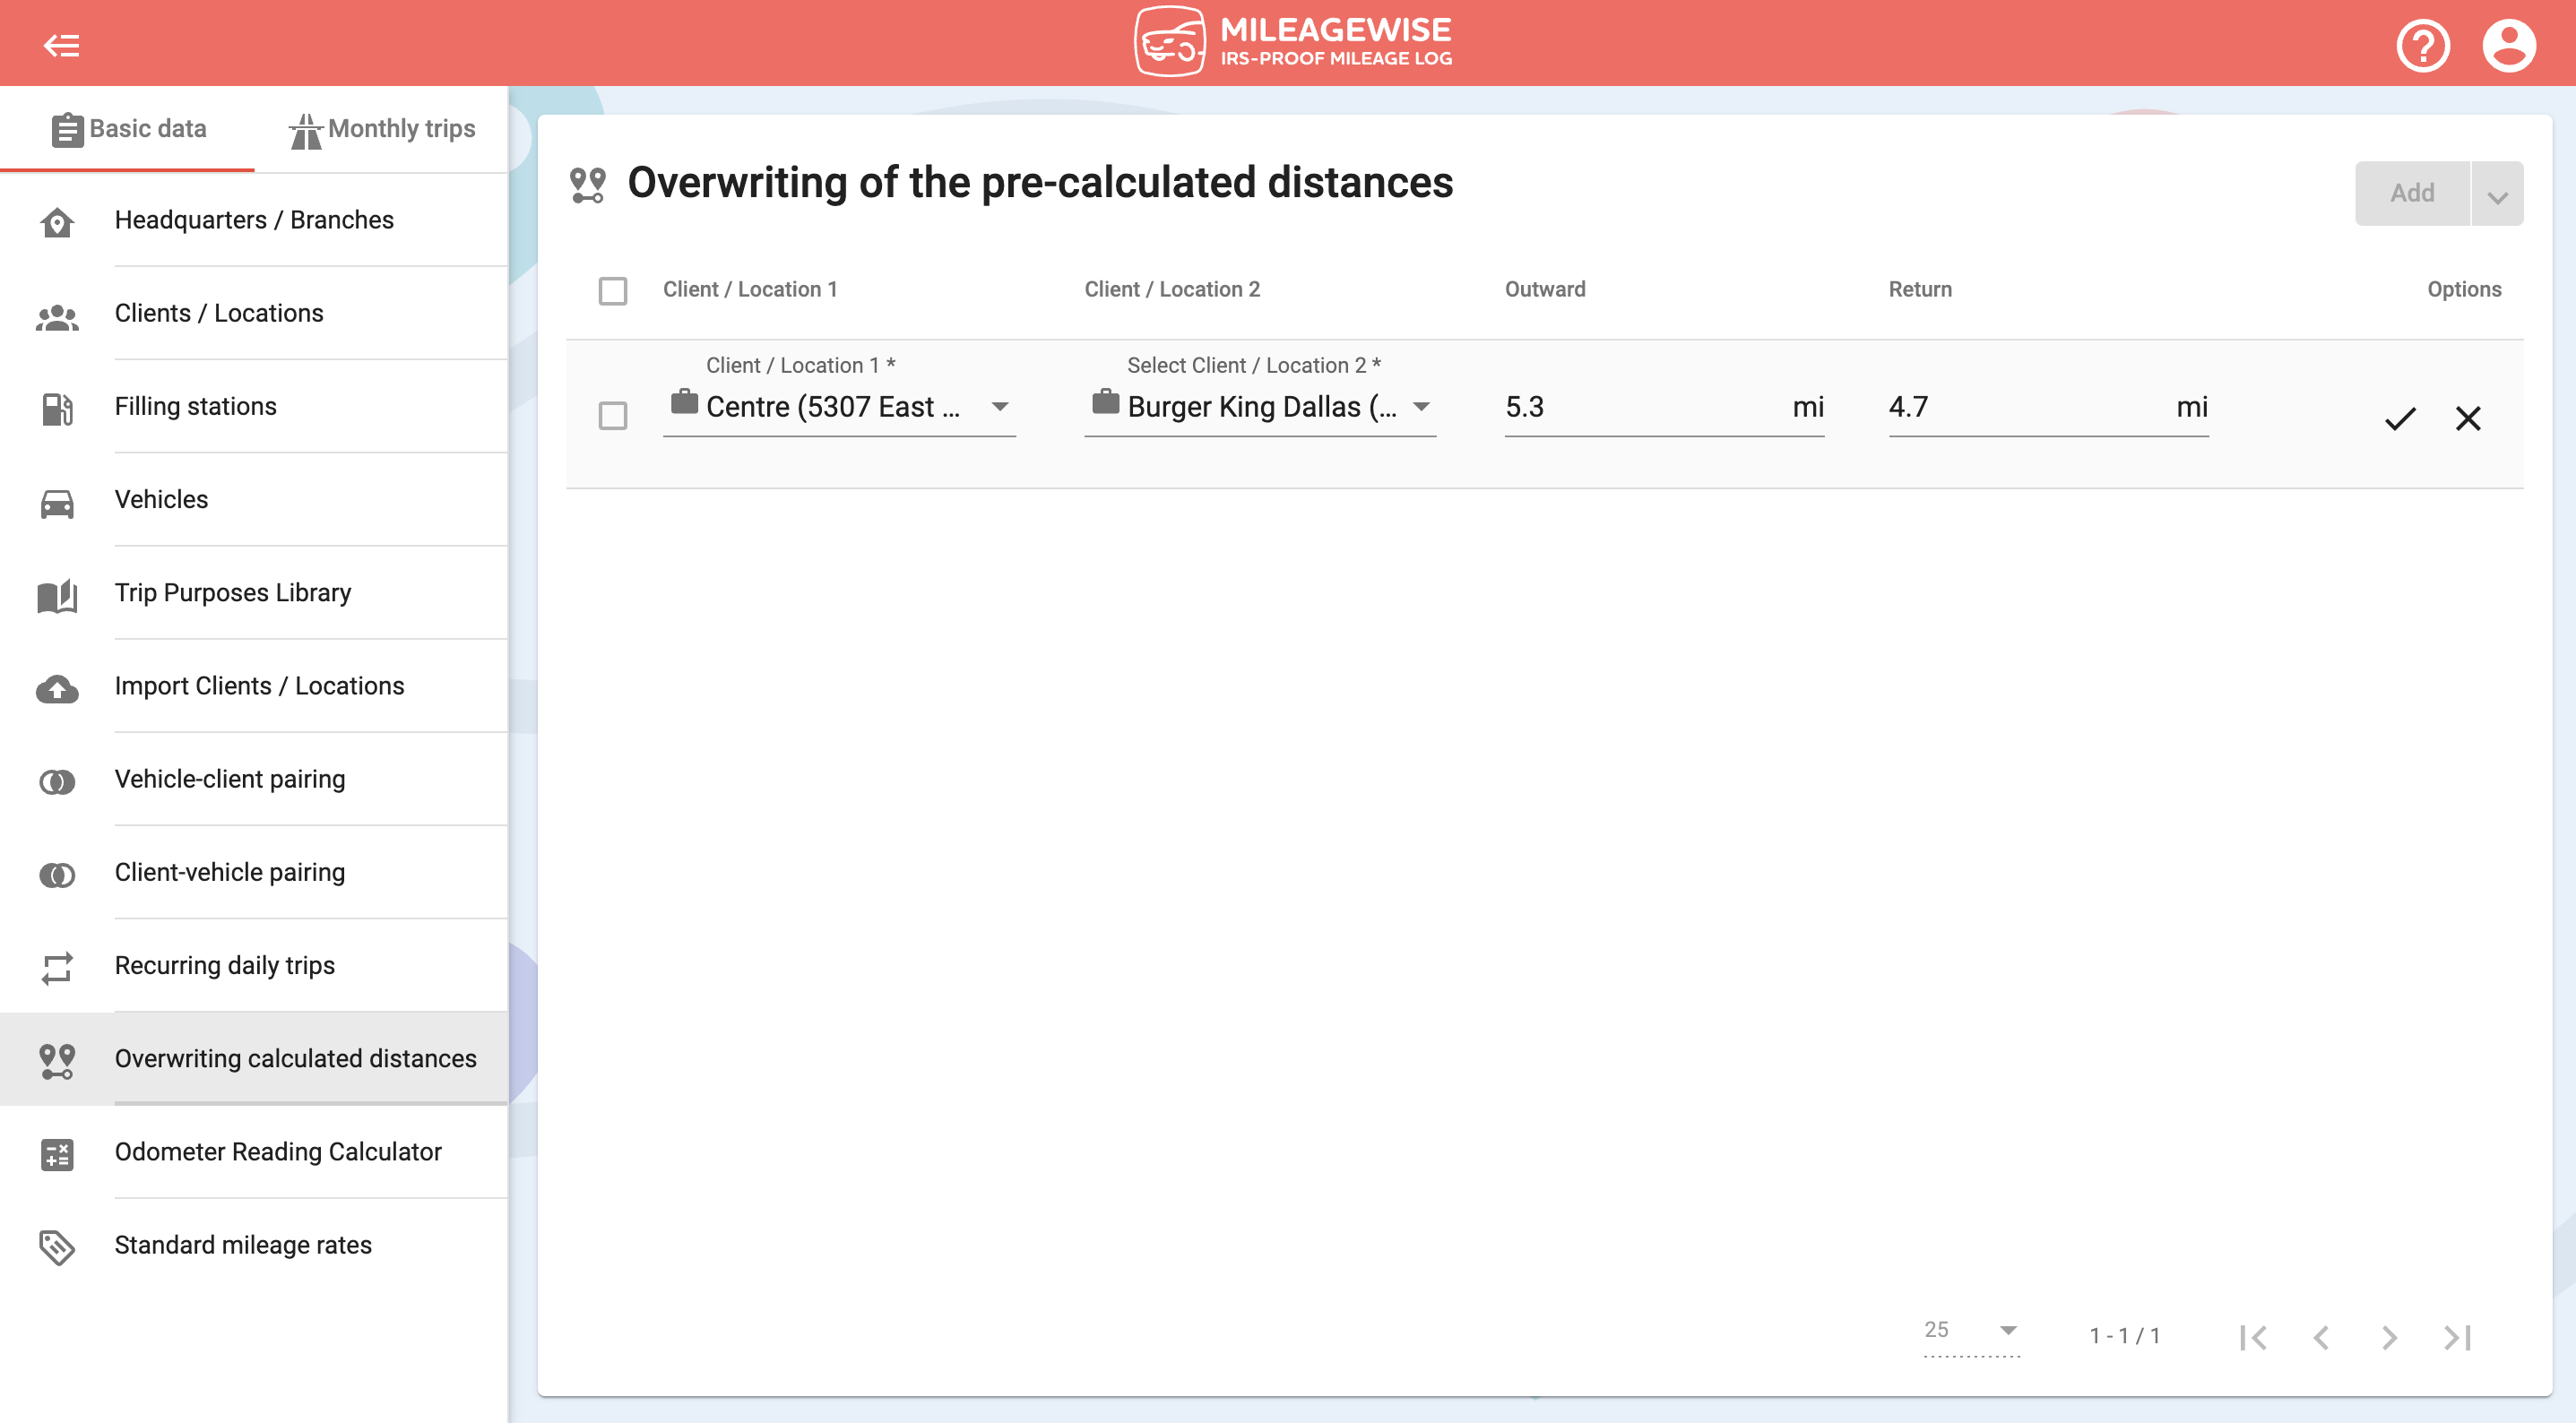This screenshot has height=1423, width=2576.
Task: Go to the last page of results
Action: (x=2458, y=1337)
